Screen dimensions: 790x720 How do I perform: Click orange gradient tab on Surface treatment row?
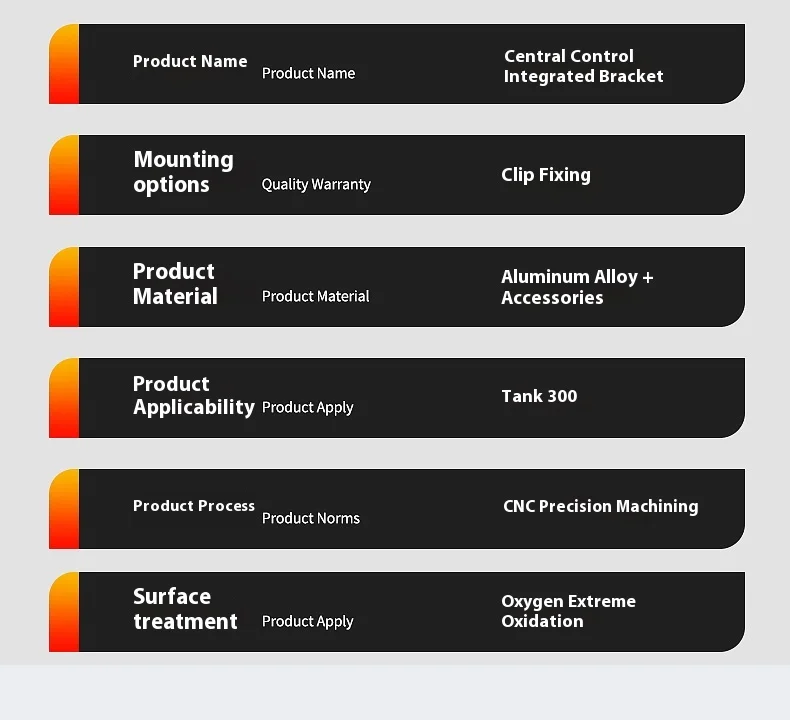pyautogui.click(x=64, y=612)
